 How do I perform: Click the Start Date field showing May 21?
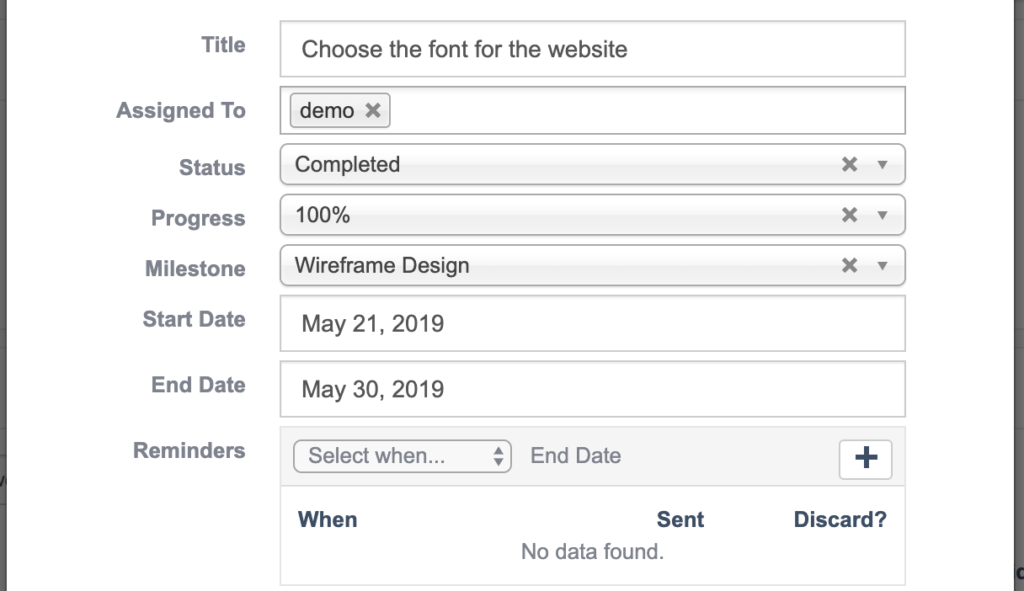coord(591,323)
